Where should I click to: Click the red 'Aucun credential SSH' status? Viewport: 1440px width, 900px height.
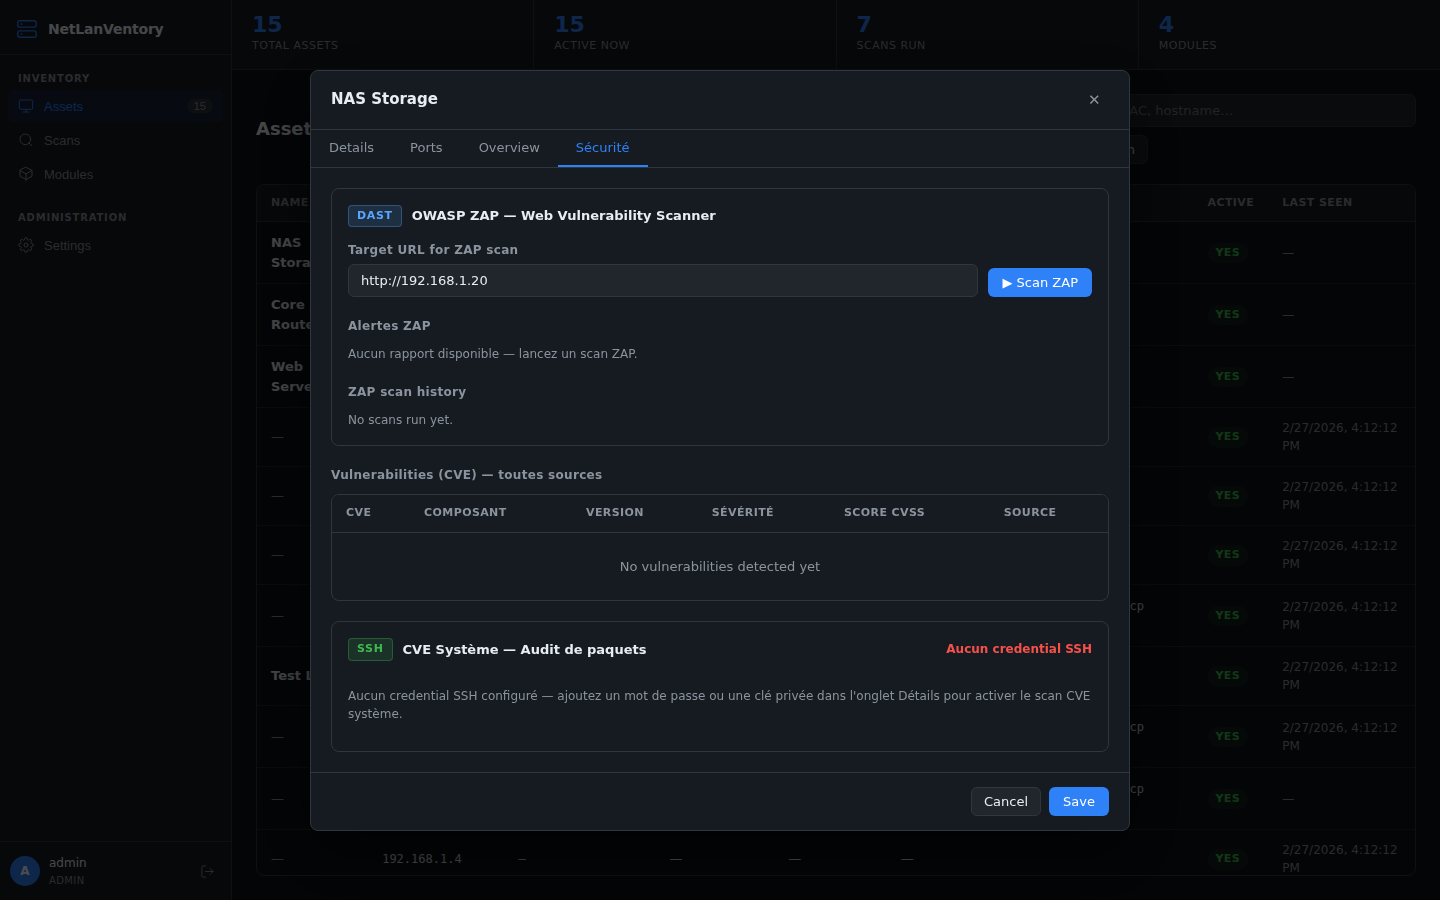[1019, 649]
